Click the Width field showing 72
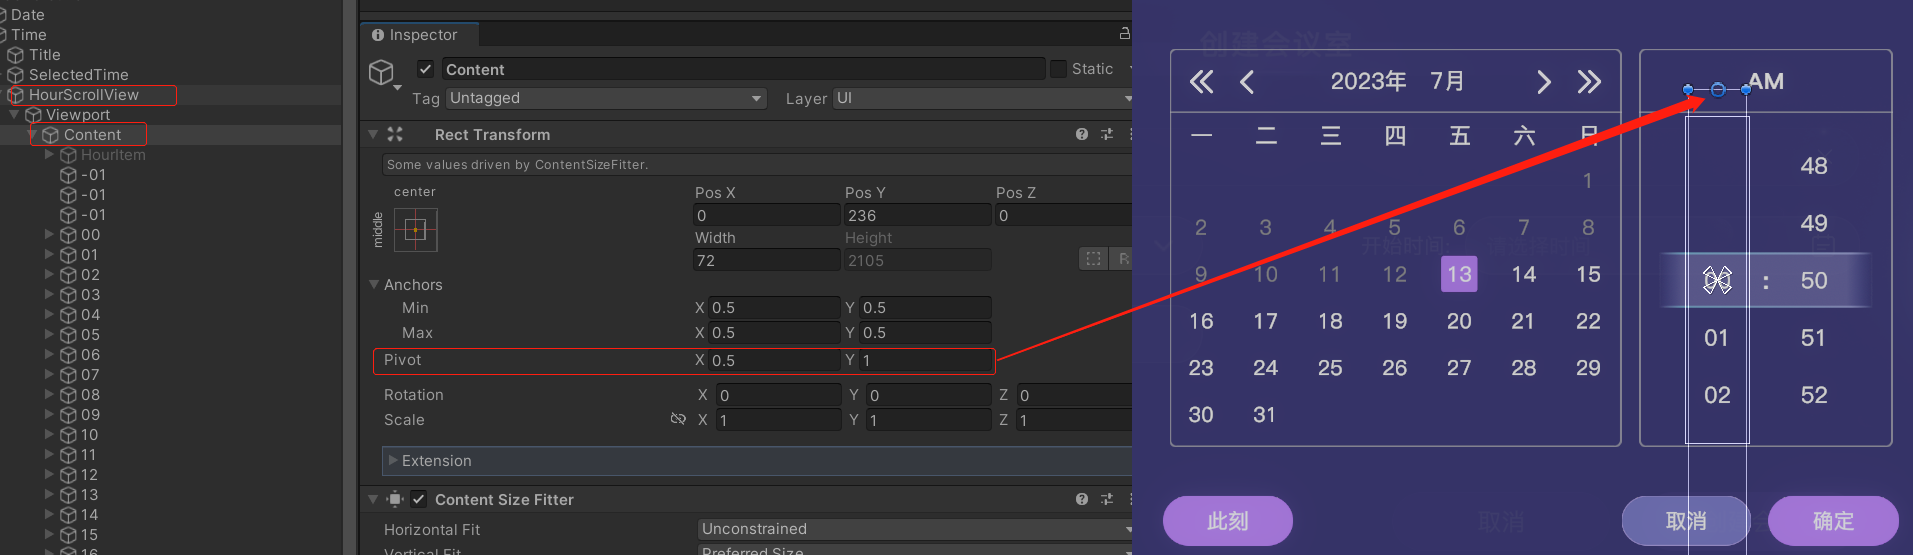The height and width of the screenshot is (555, 1913). click(767, 260)
